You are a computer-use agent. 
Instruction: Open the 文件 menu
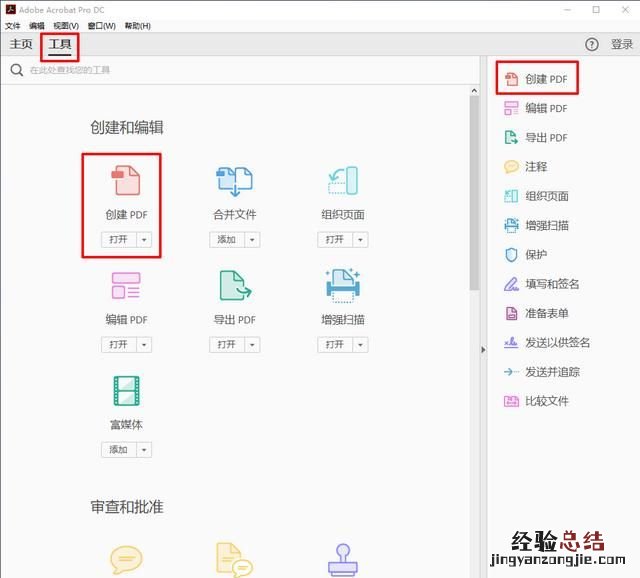pyautogui.click(x=12, y=26)
